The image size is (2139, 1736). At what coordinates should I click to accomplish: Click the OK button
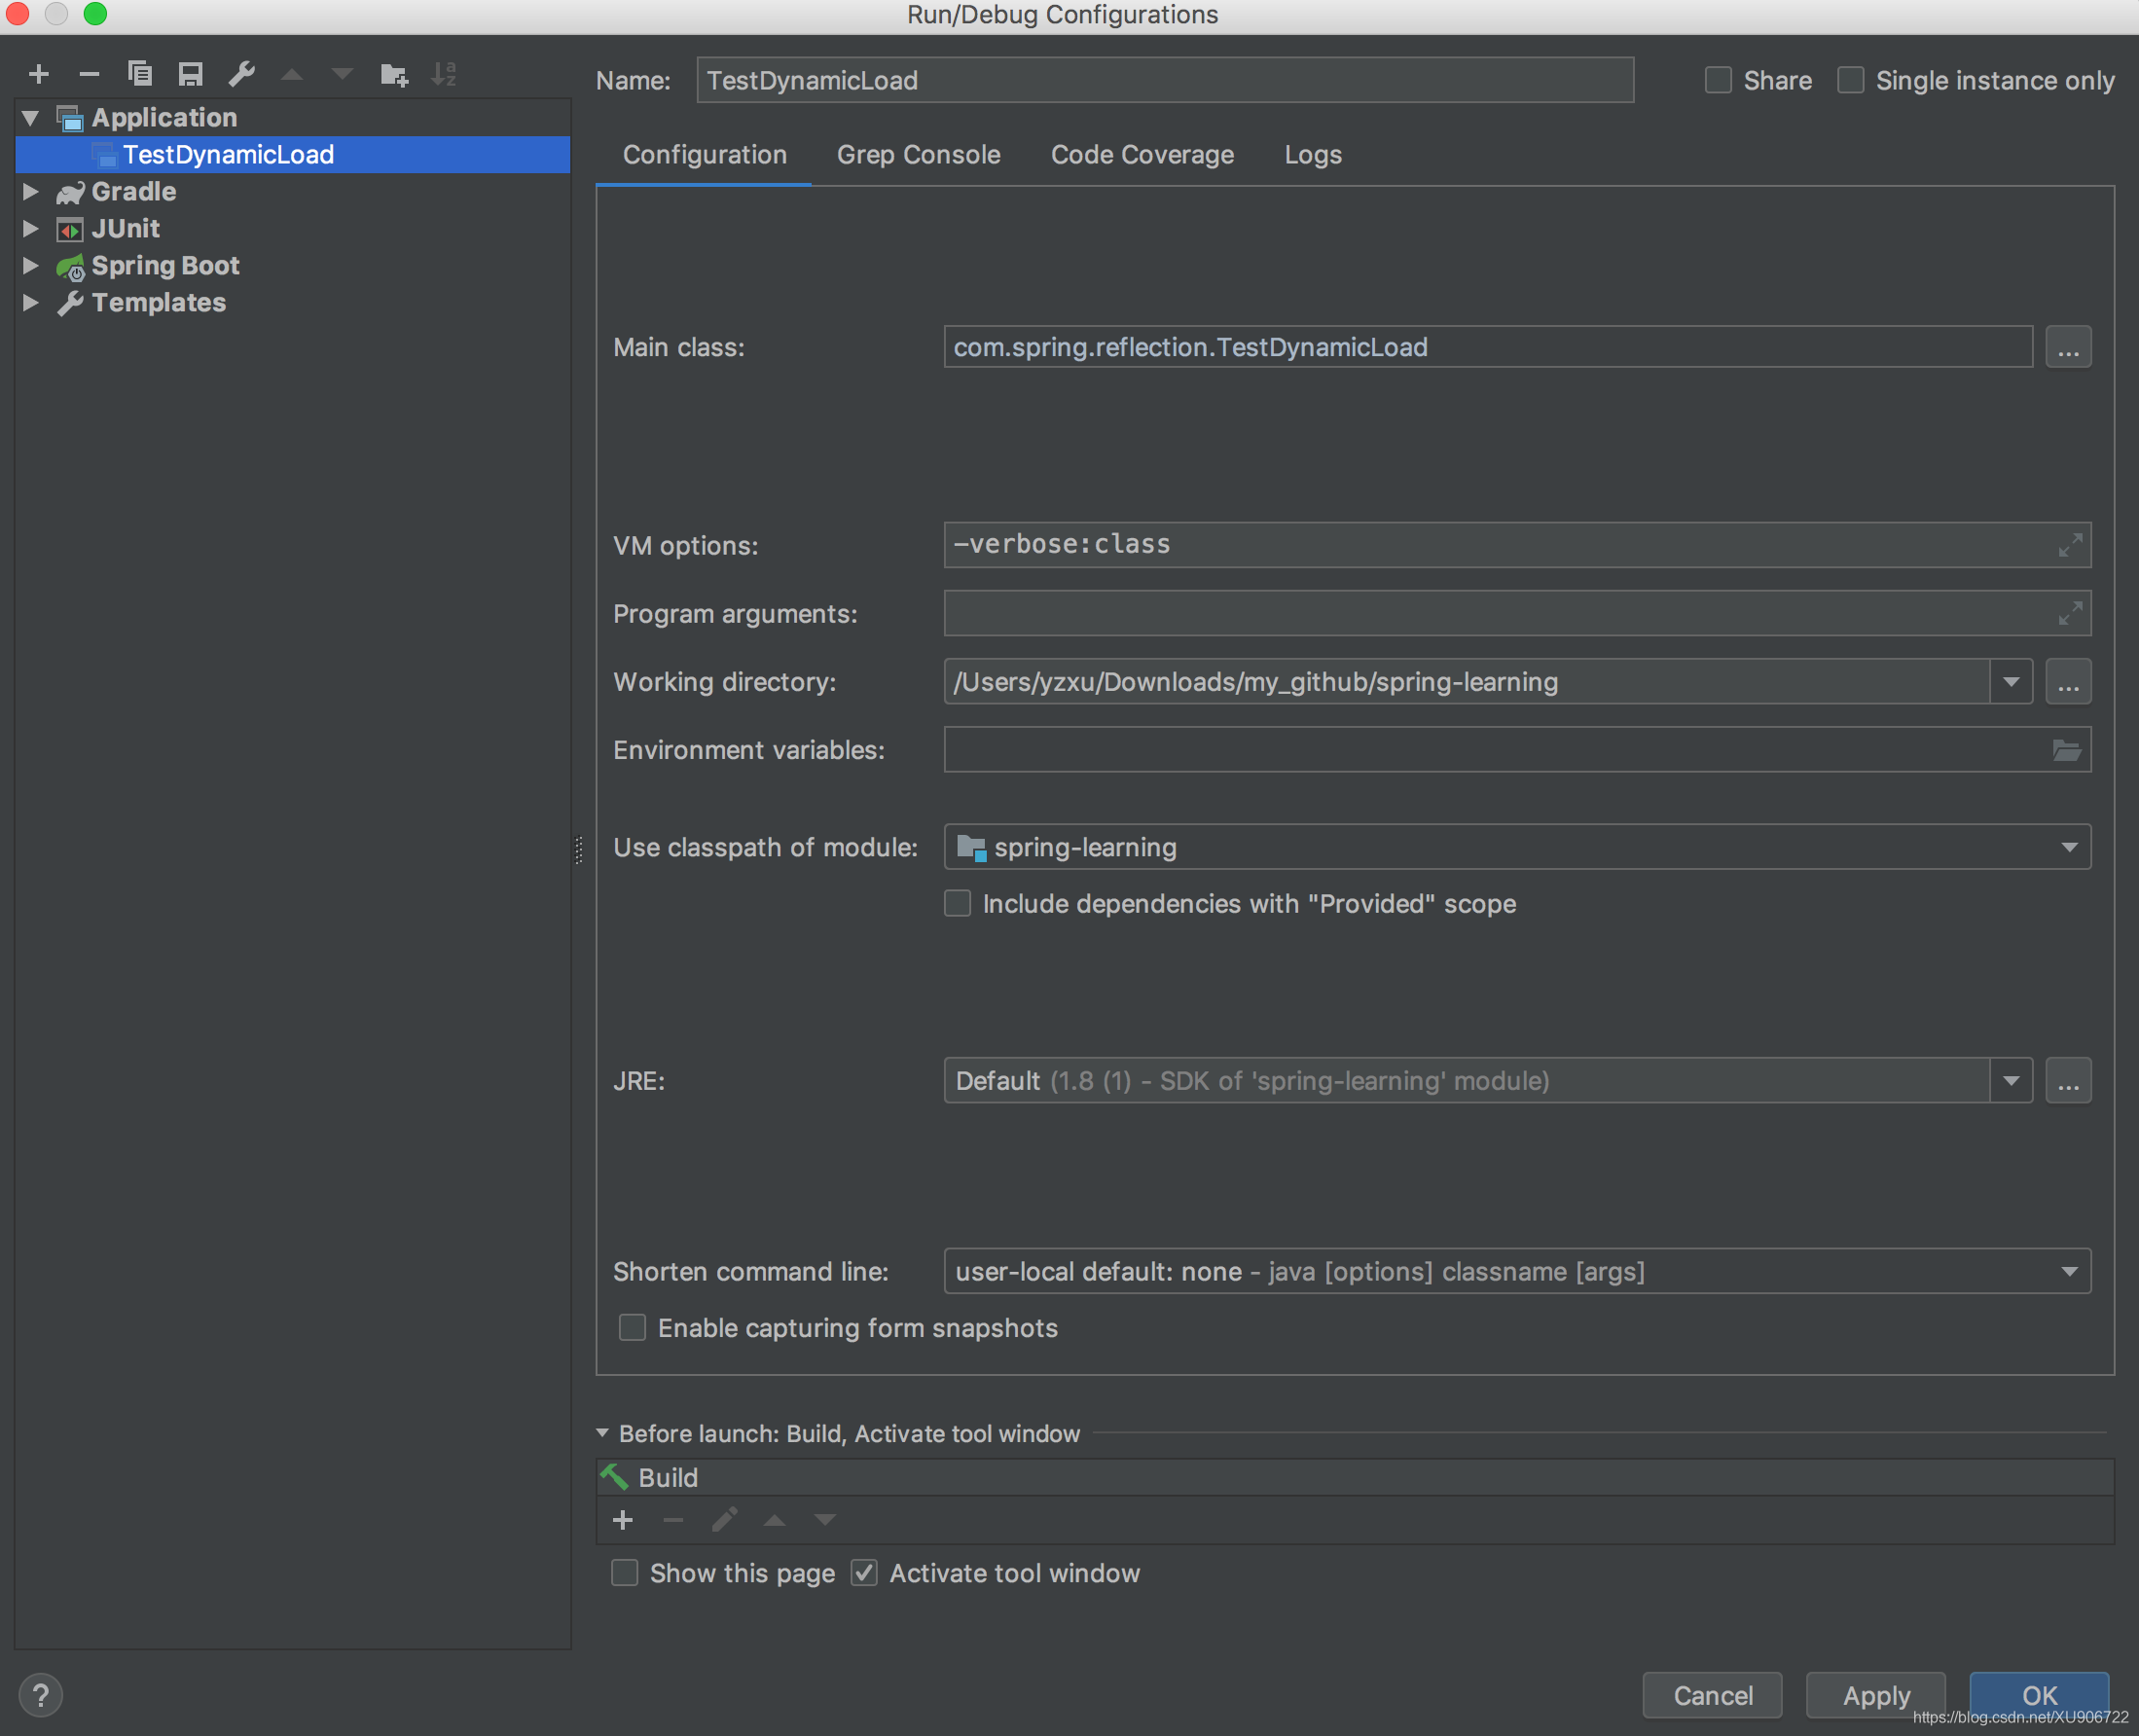2039,1695
